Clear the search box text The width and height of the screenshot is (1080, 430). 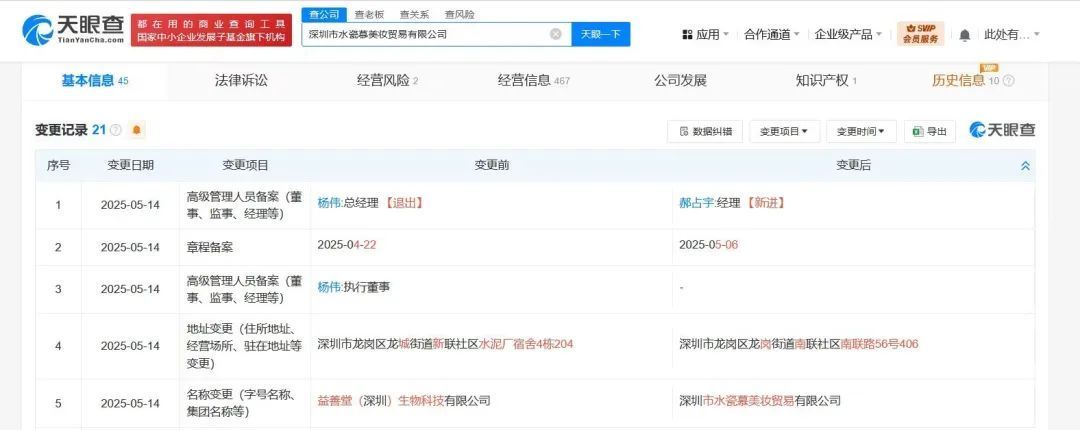point(556,34)
